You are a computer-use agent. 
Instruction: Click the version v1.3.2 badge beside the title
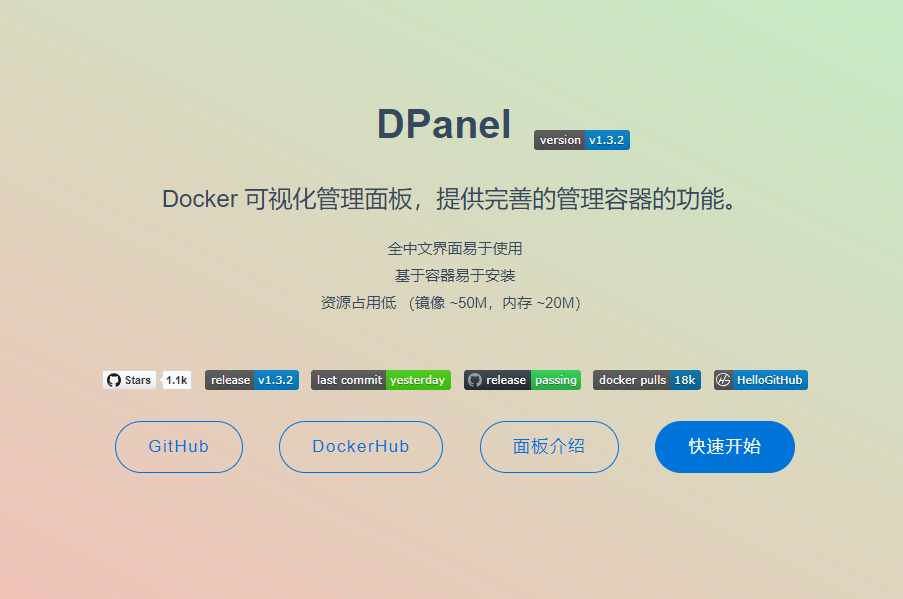pyautogui.click(x=582, y=140)
